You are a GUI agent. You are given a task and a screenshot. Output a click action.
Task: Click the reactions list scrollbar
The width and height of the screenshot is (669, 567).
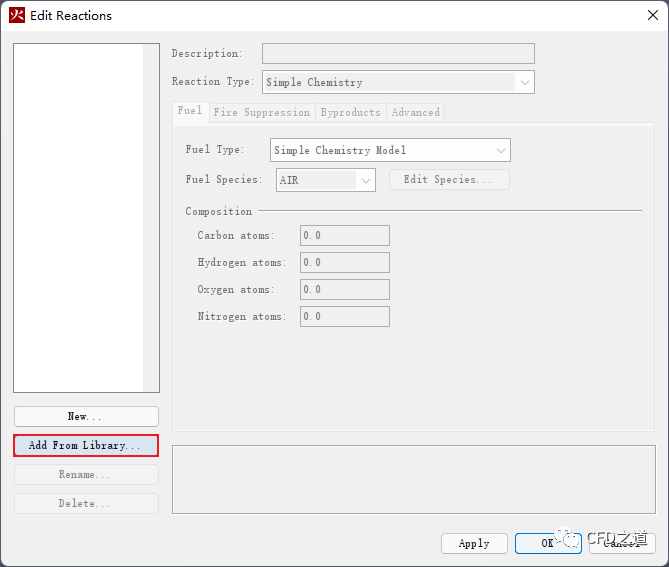[151, 218]
